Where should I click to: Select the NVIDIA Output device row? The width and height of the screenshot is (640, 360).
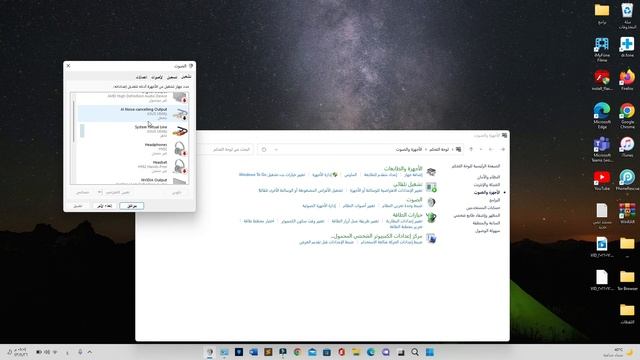pos(133,180)
